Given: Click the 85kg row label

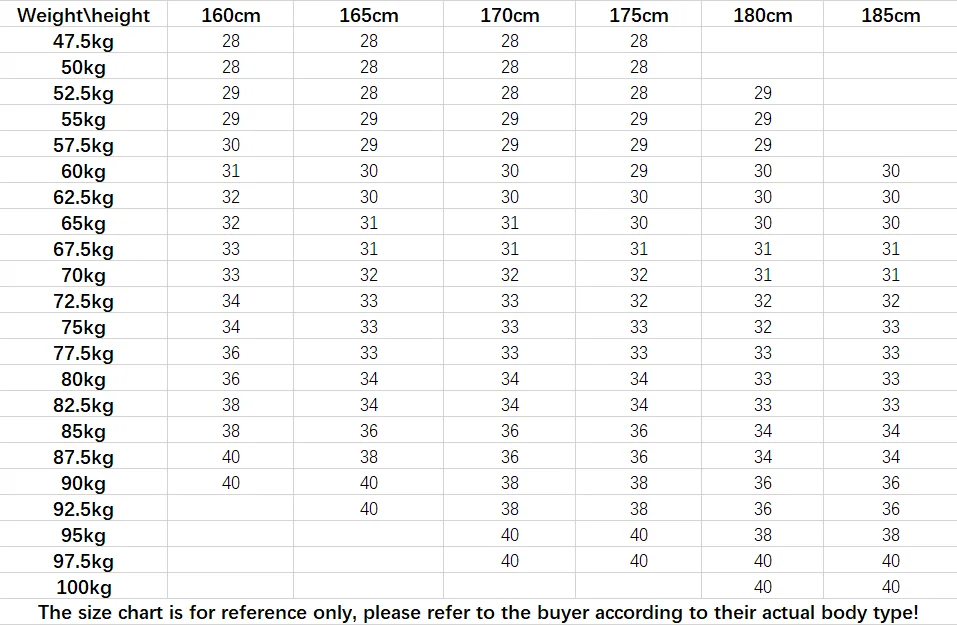Looking at the screenshot, I should [x=84, y=432].
